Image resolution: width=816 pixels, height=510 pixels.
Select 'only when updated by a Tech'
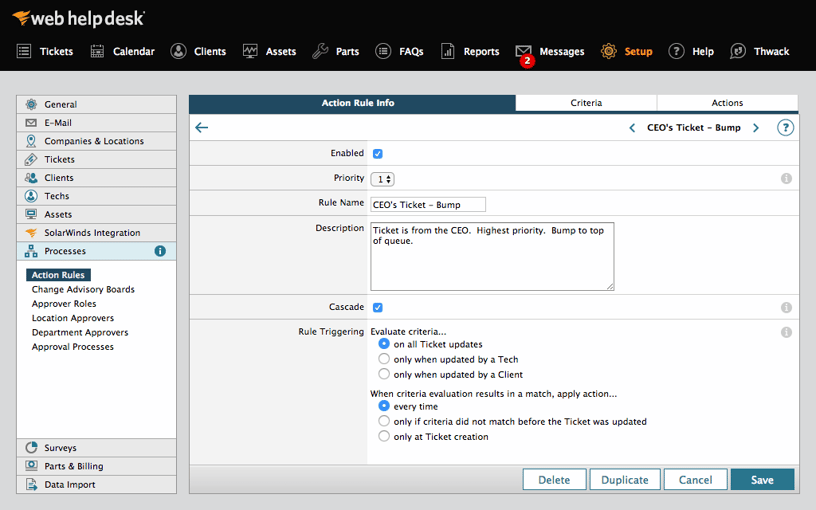click(384, 359)
